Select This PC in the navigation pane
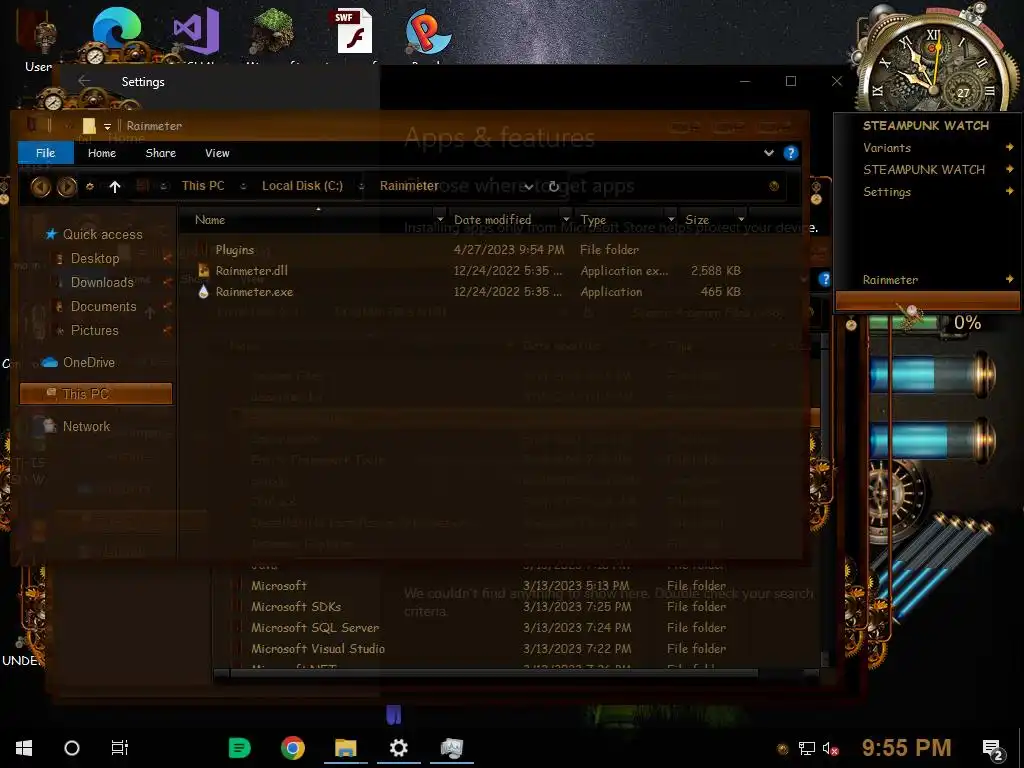The image size is (1024, 768). 96,394
